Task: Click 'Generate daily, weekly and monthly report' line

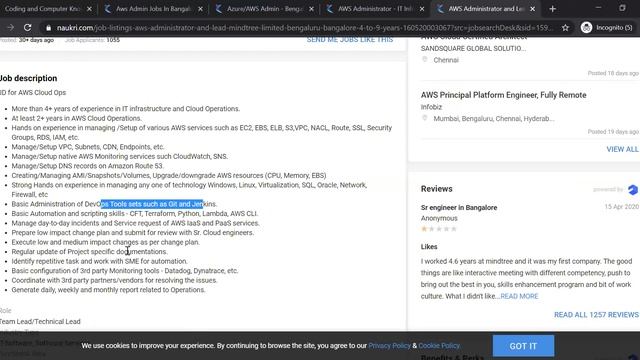Action: tap(108, 290)
